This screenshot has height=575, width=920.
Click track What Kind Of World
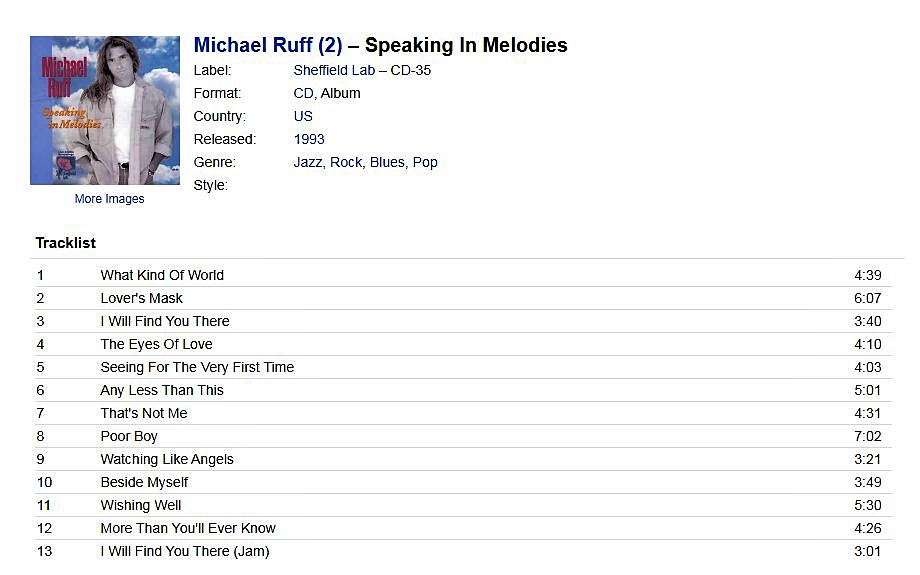point(162,275)
